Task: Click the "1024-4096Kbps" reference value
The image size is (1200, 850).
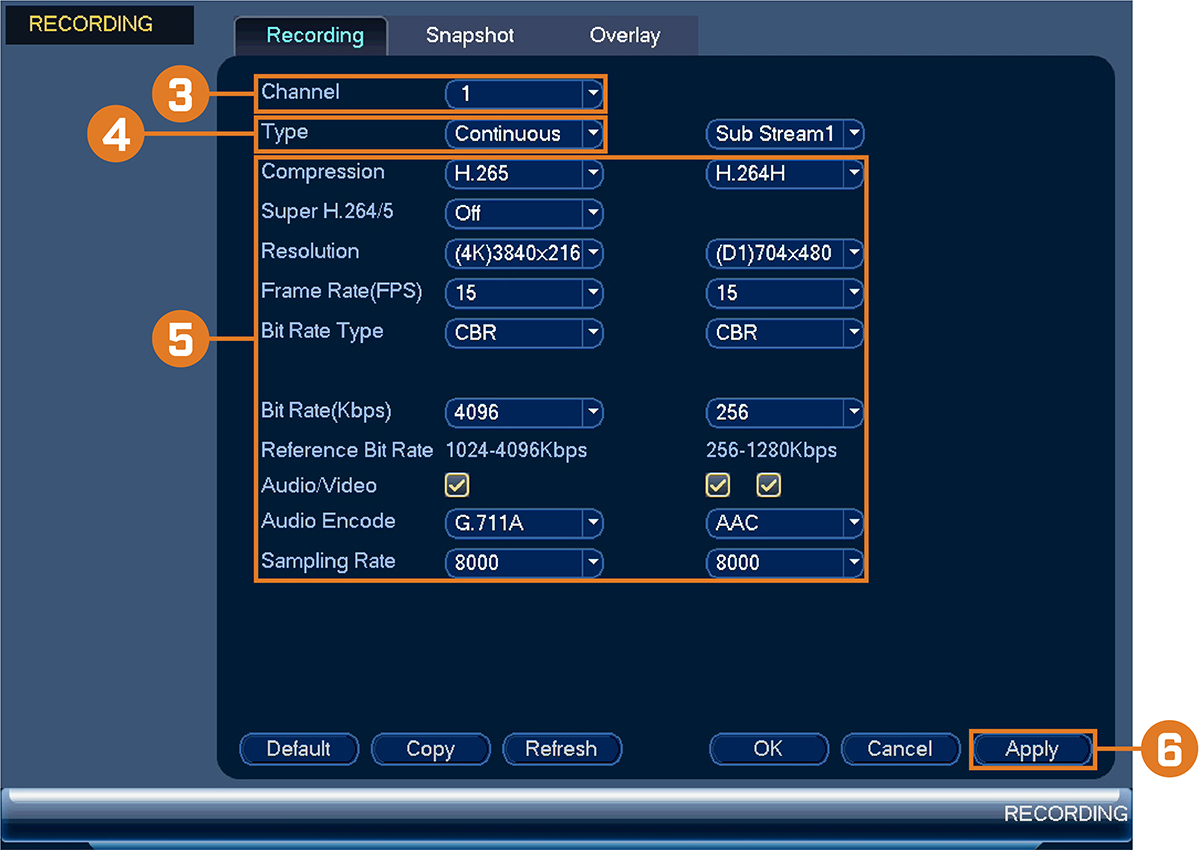Action: [x=516, y=450]
